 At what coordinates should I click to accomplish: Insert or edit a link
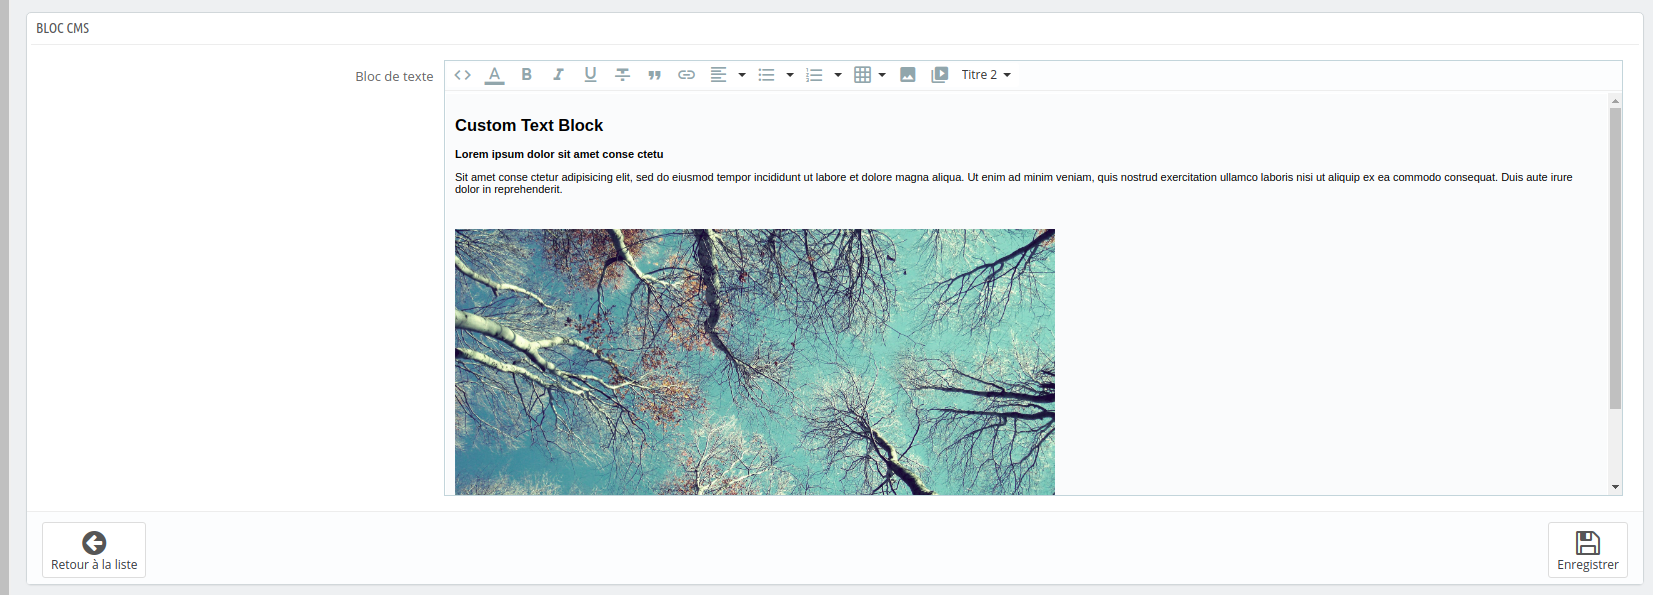[686, 75]
